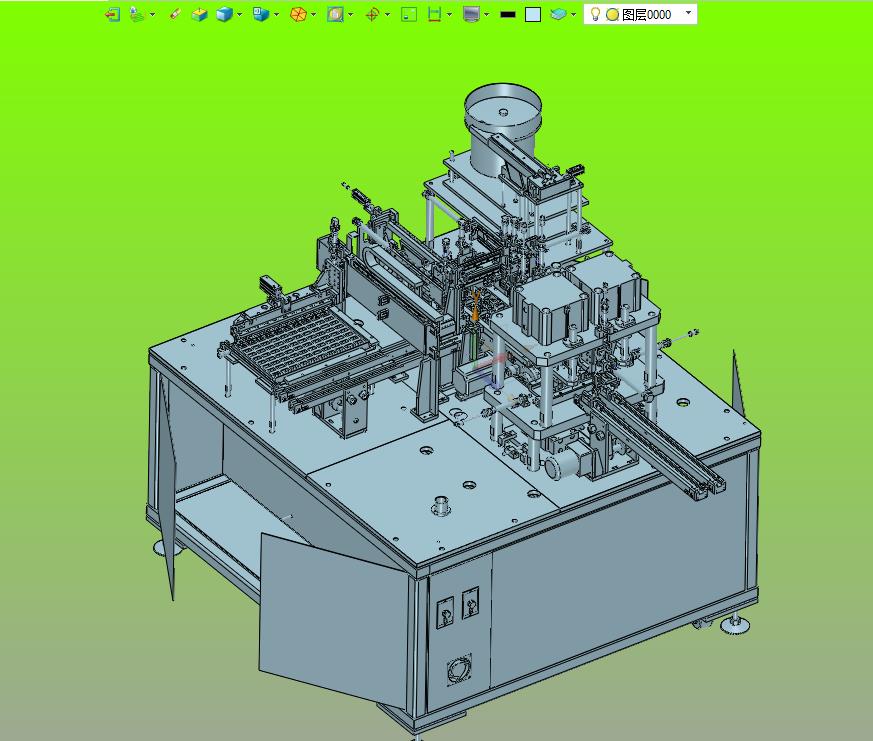Select the eraser tool icon
This screenshot has width=873, height=741.
pos(175,14)
